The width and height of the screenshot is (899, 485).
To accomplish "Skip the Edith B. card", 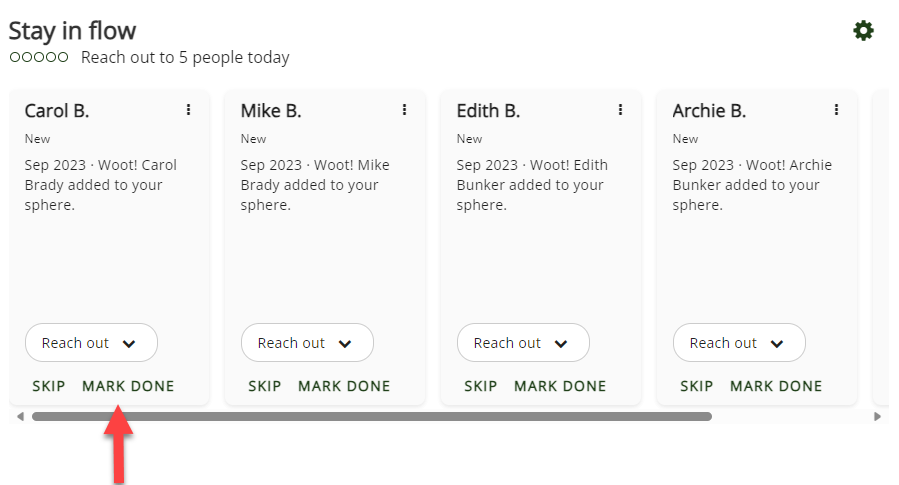I will click(481, 386).
